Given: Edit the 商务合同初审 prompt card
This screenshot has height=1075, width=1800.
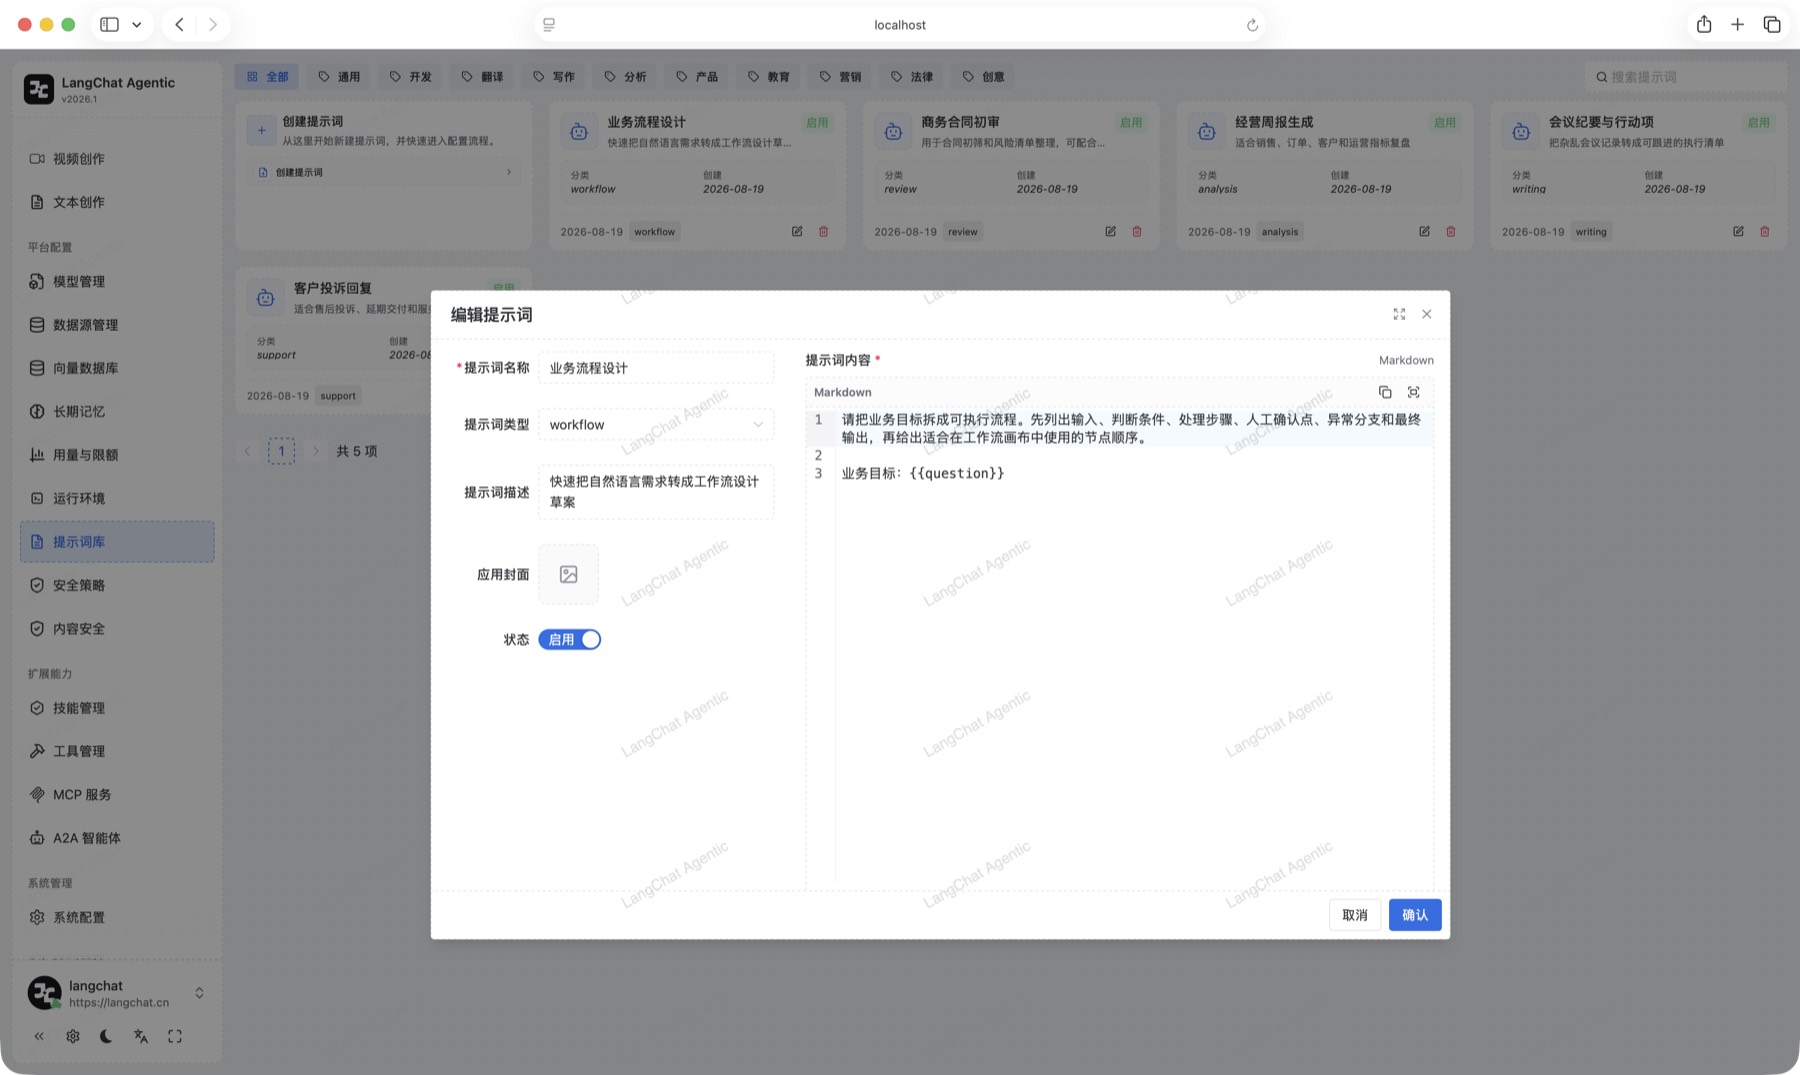Looking at the screenshot, I should coord(1110,231).
